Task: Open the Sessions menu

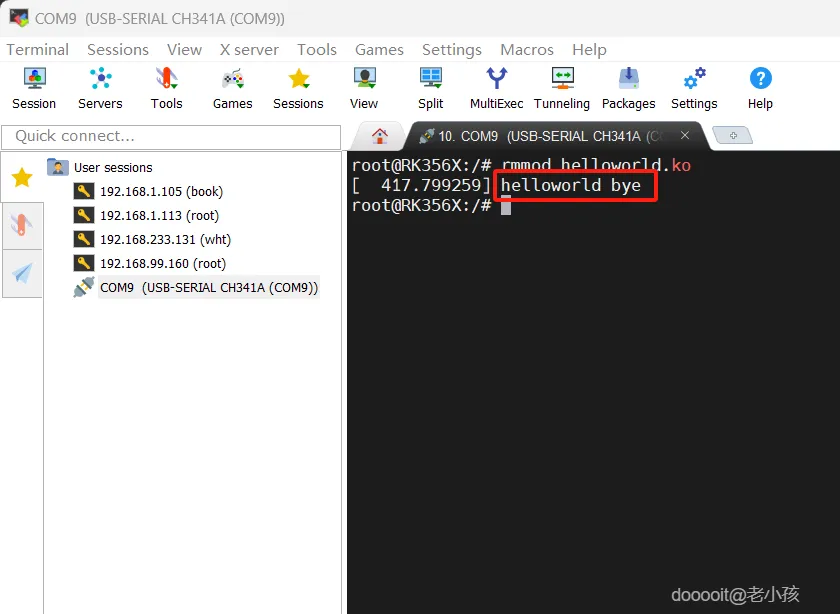Action: pos(118,49)
